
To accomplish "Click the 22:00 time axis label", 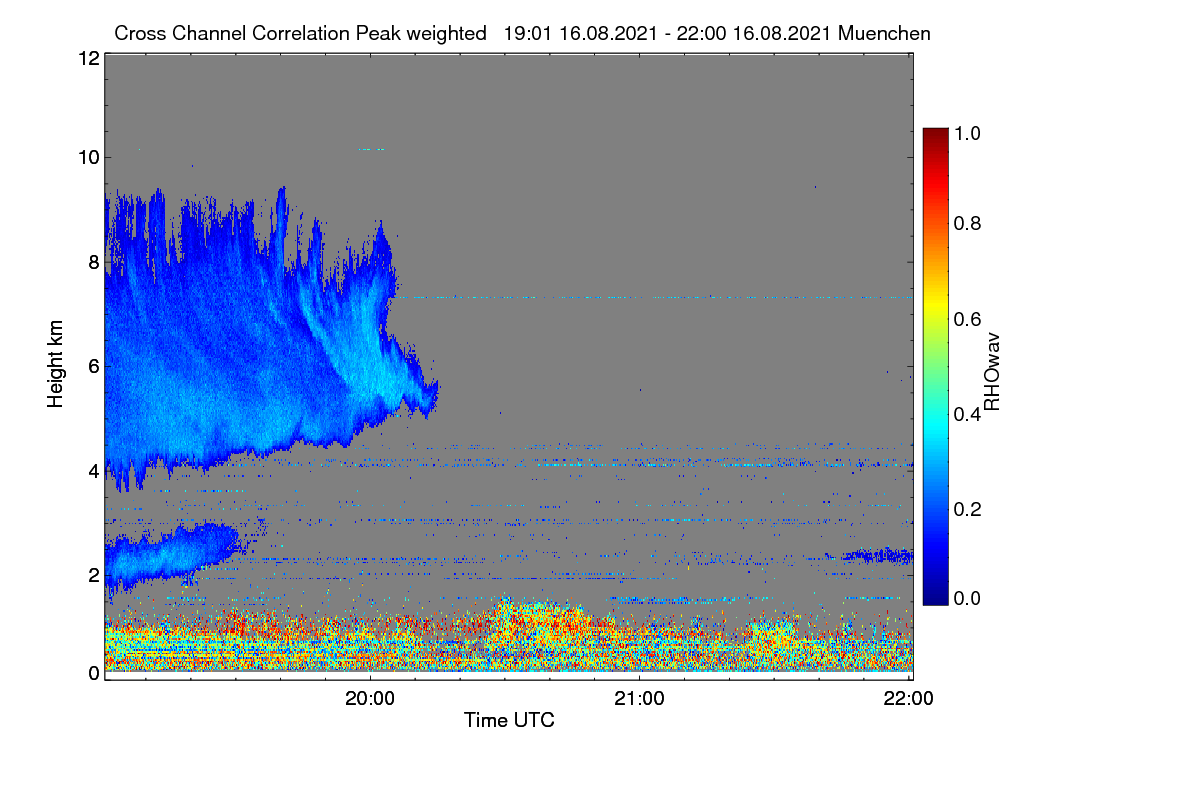I will [x=908, y=699].
